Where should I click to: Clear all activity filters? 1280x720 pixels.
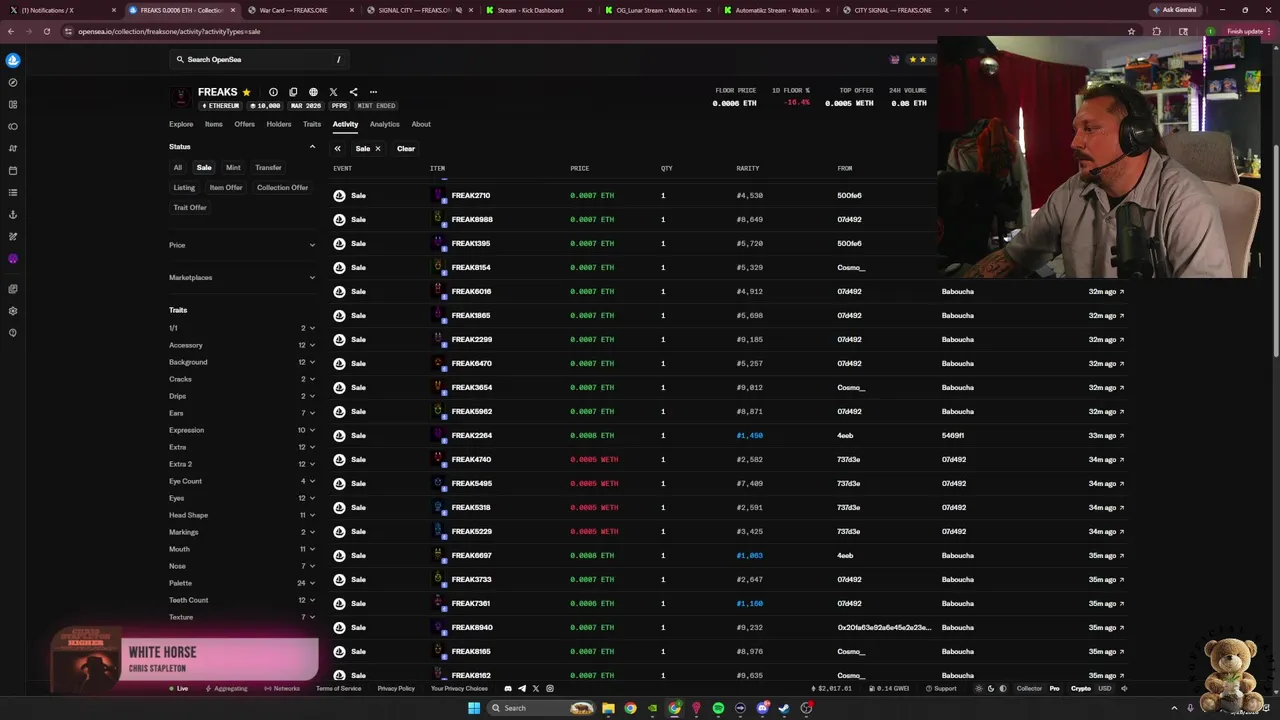click(x=406, y=148)
